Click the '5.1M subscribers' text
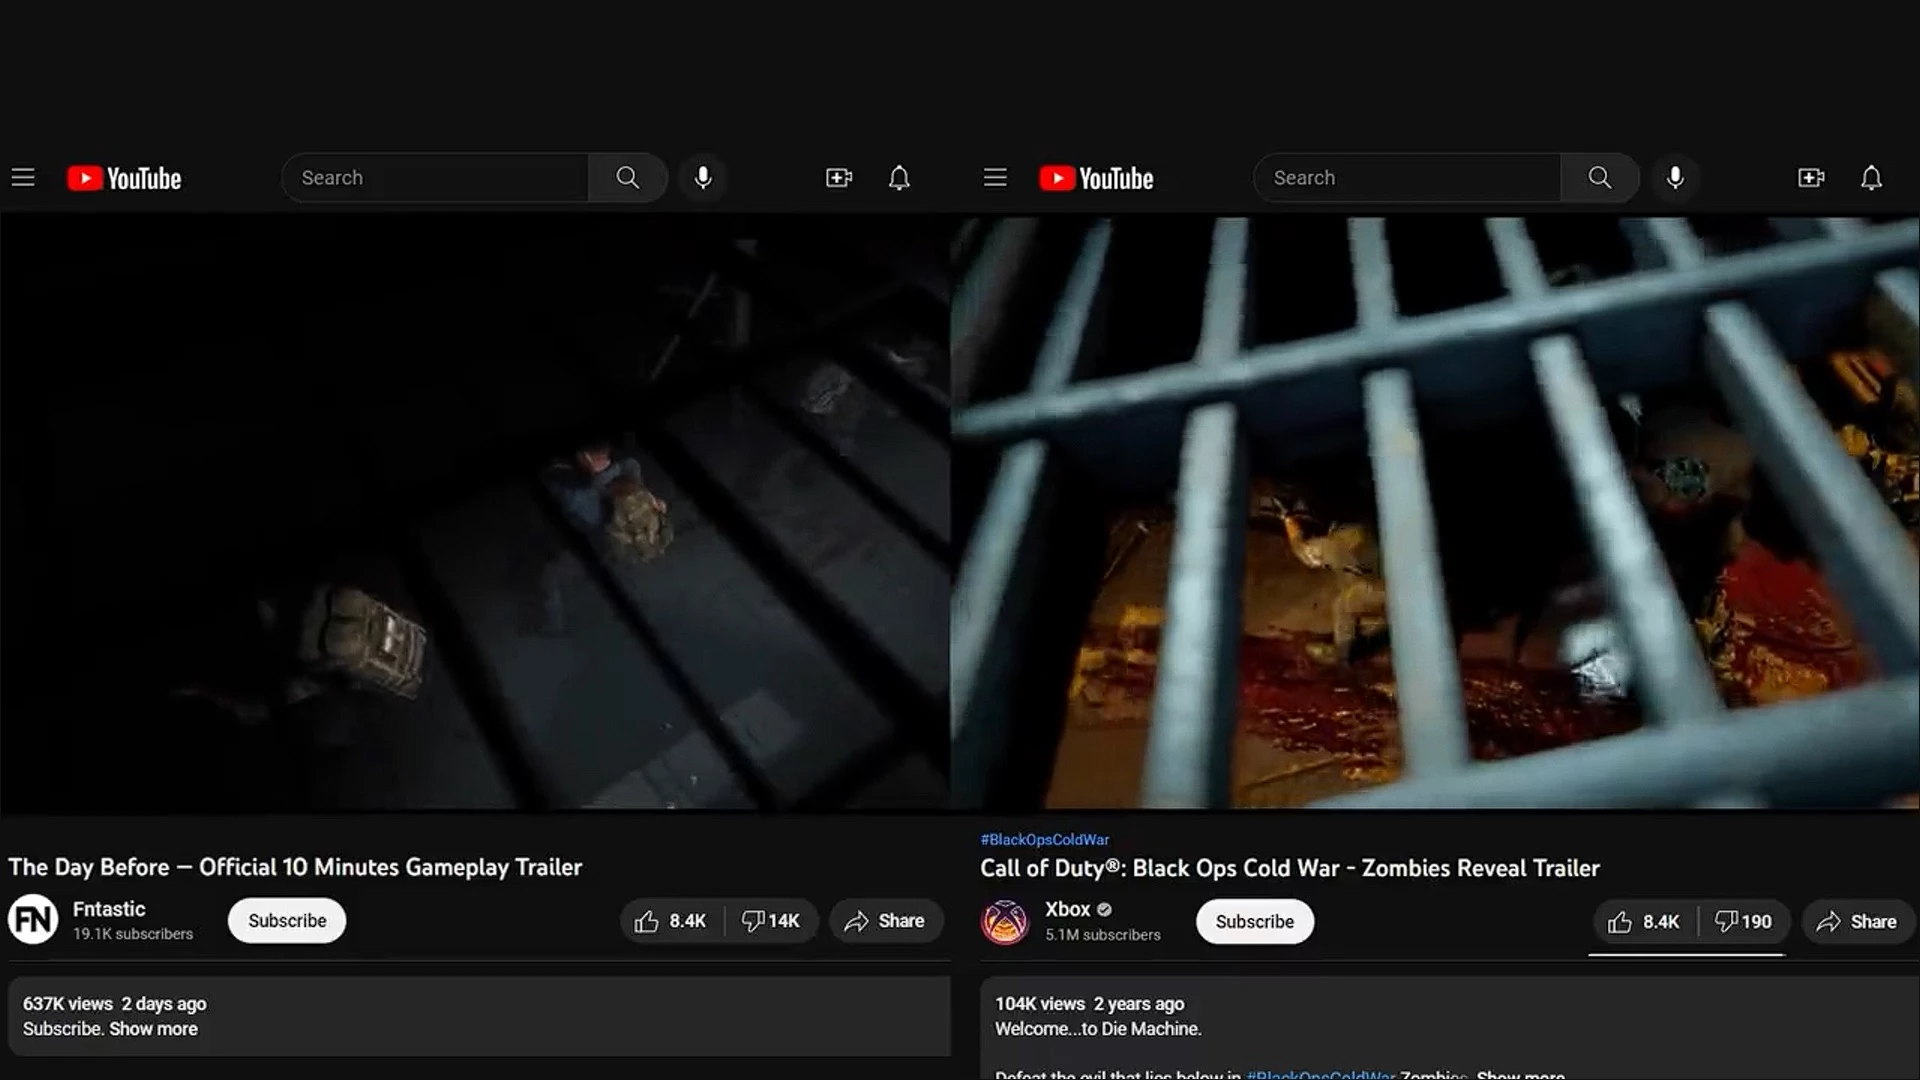 click(x=1103, y=935)
